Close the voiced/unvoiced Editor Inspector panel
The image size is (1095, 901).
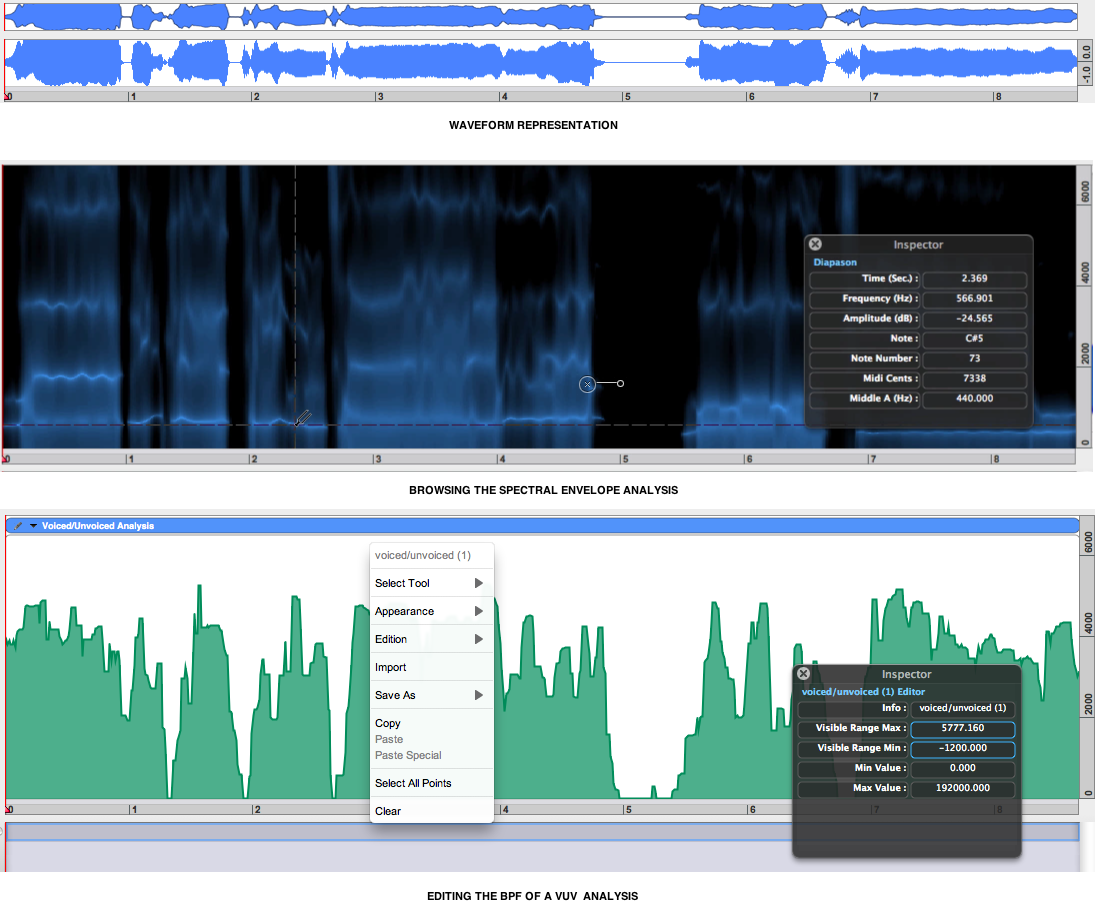[803, 674]
